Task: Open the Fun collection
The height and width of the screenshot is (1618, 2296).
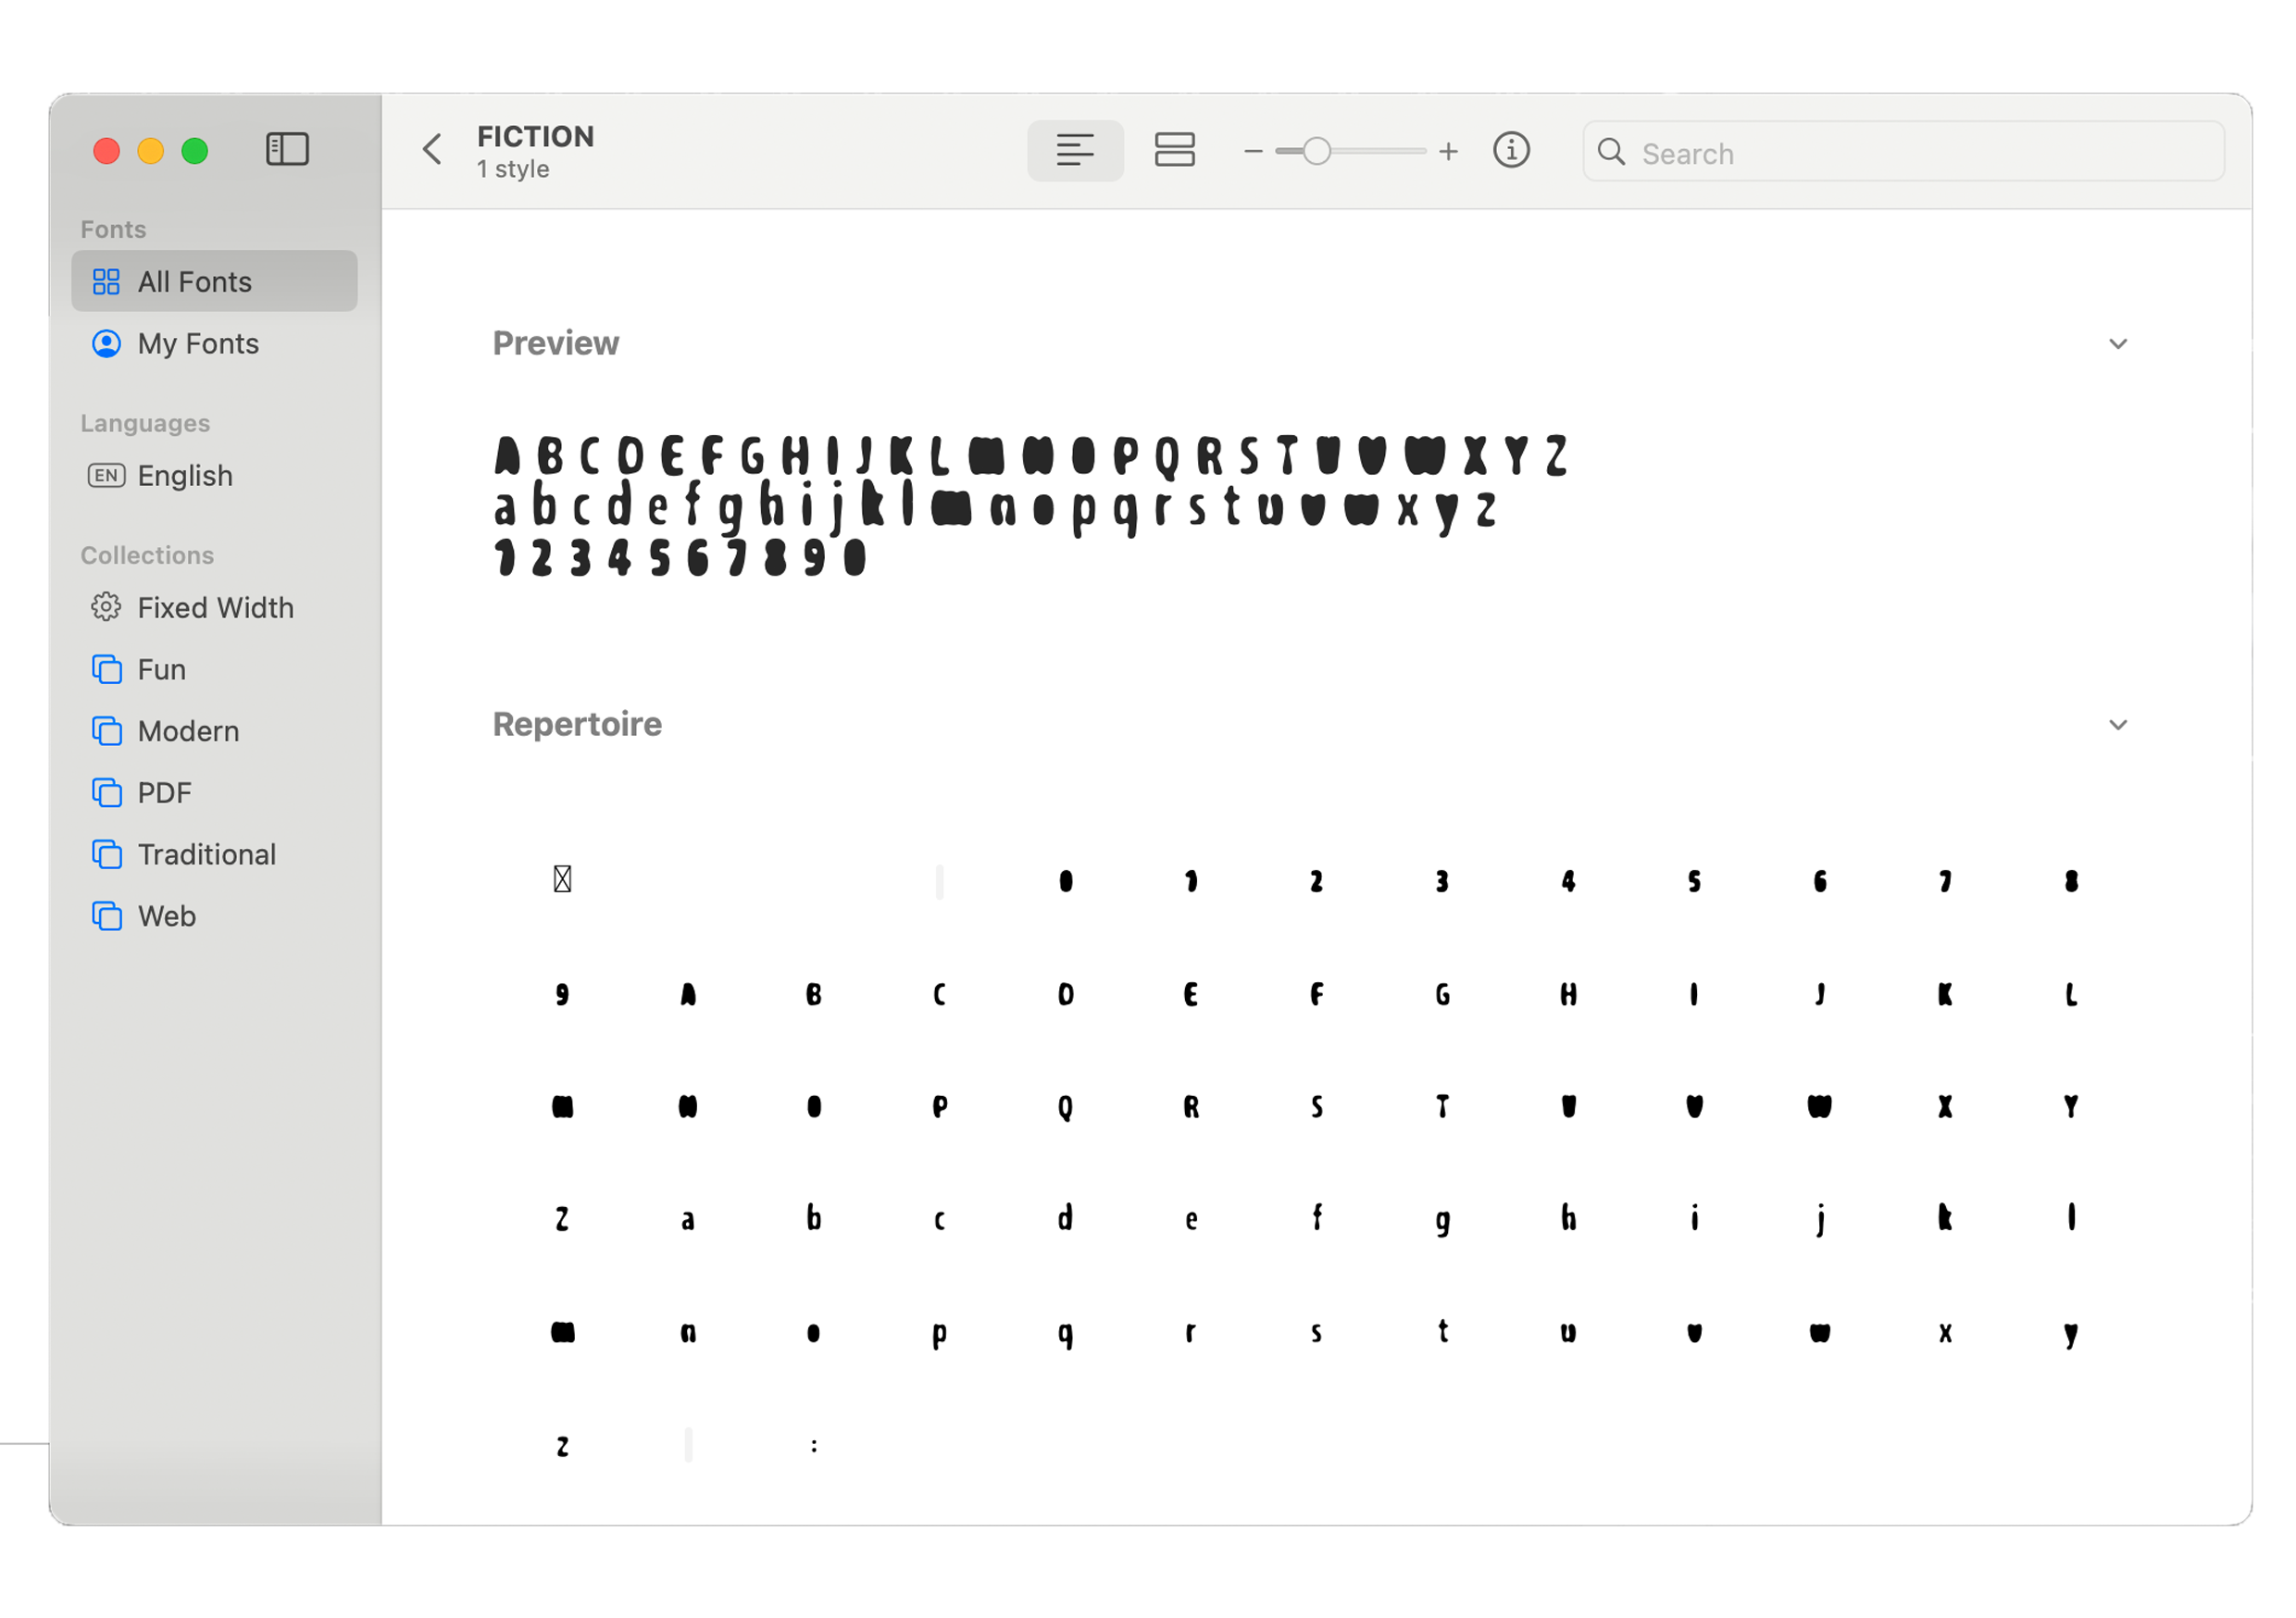Action: pyautogui.click(x=162, y=670)
